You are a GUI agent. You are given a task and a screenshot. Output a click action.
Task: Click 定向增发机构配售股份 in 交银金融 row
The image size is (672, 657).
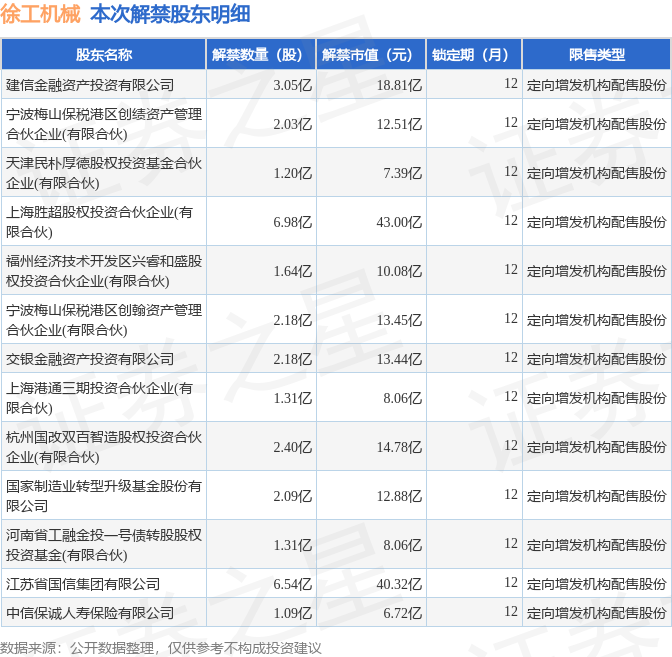(597, 359)
